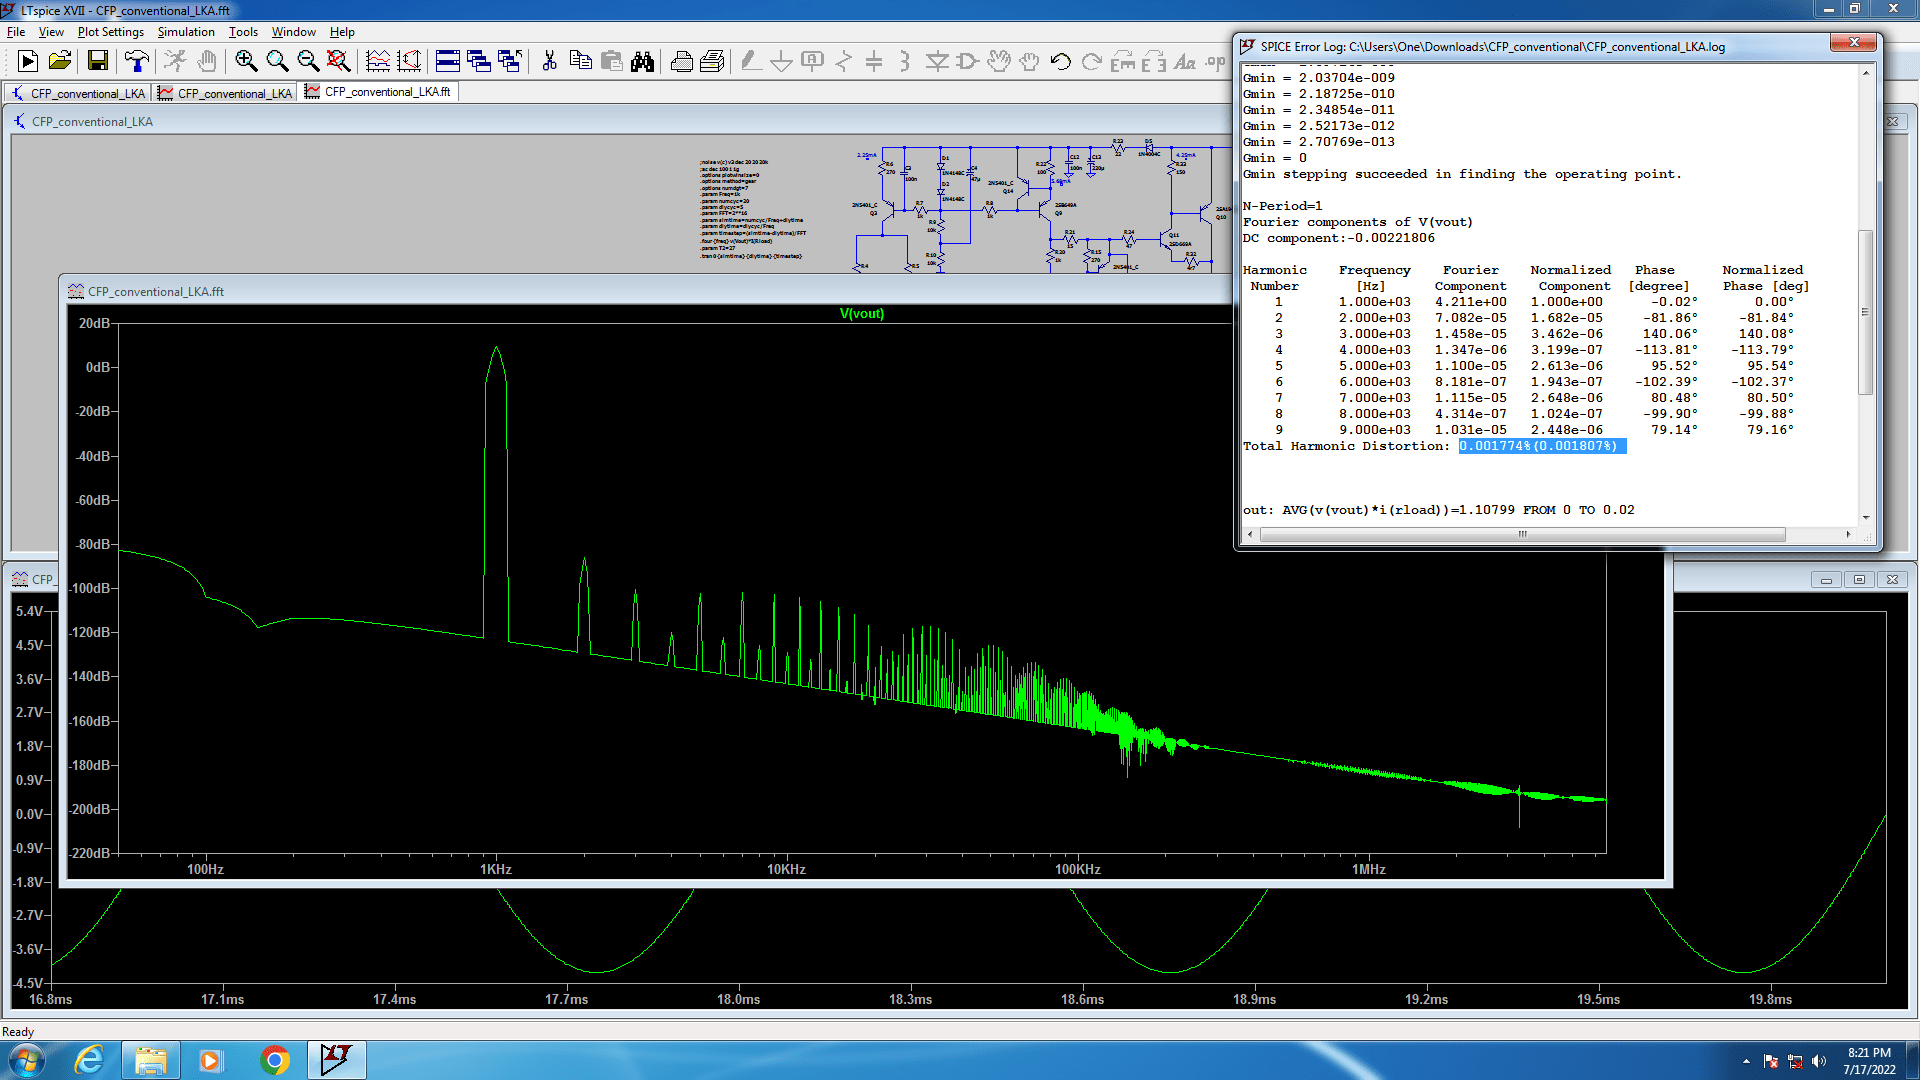Image resolution: width=1920 pixels, height=1080 pixels.
Task: Click the volume speaker tray icon
Action: [x=1818, y=1061]
